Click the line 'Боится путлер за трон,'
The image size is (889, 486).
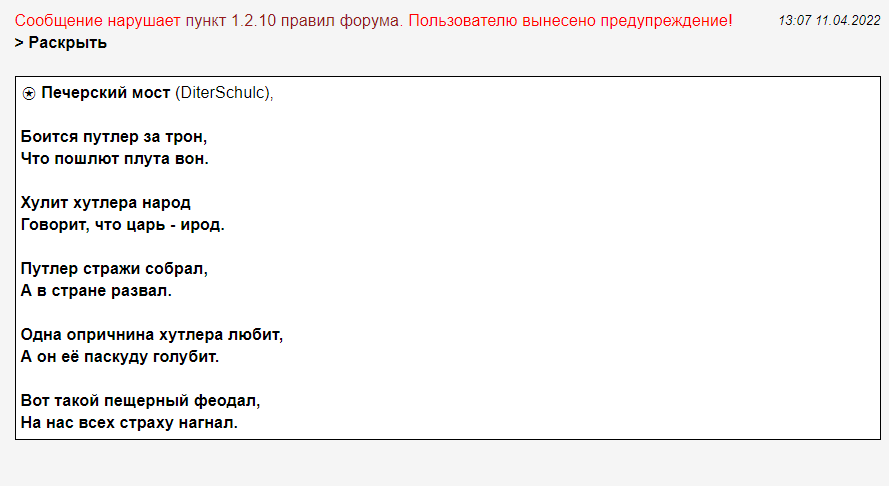[x=114, y=137]
